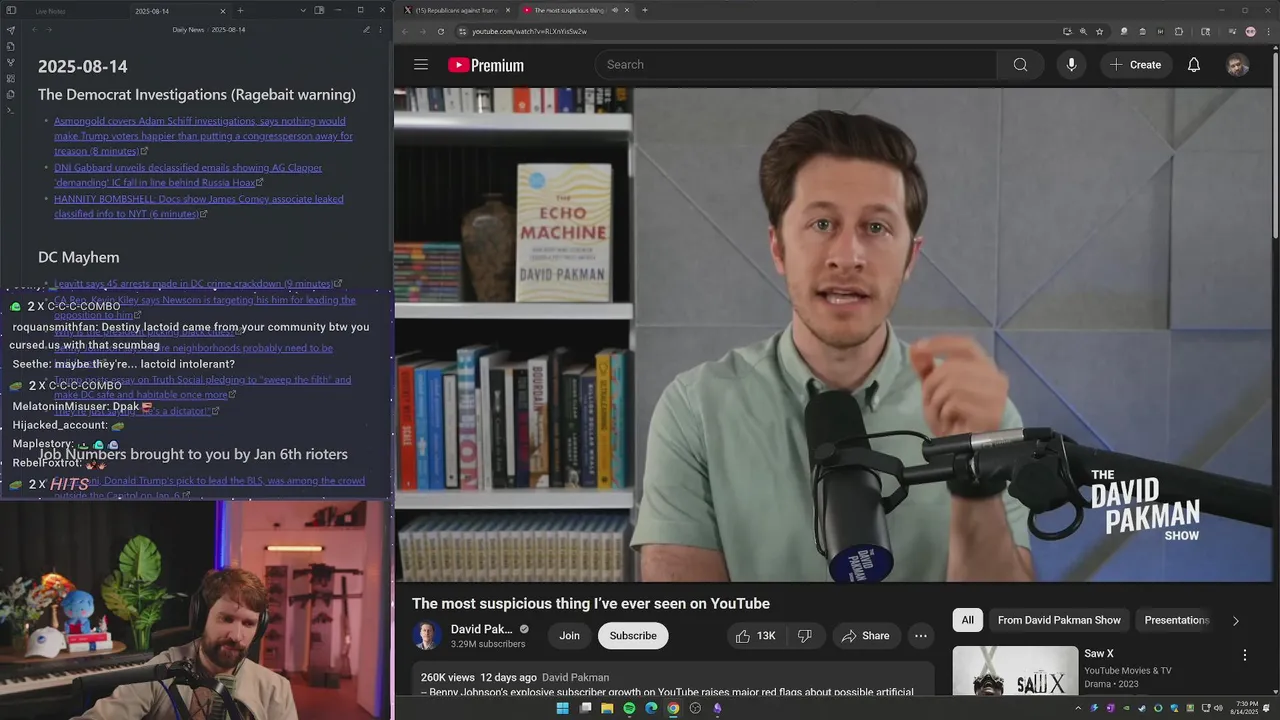Click Join channel membership button
Image resolution: width=1280 pixels, height=720 pixels.
point(569,636)
